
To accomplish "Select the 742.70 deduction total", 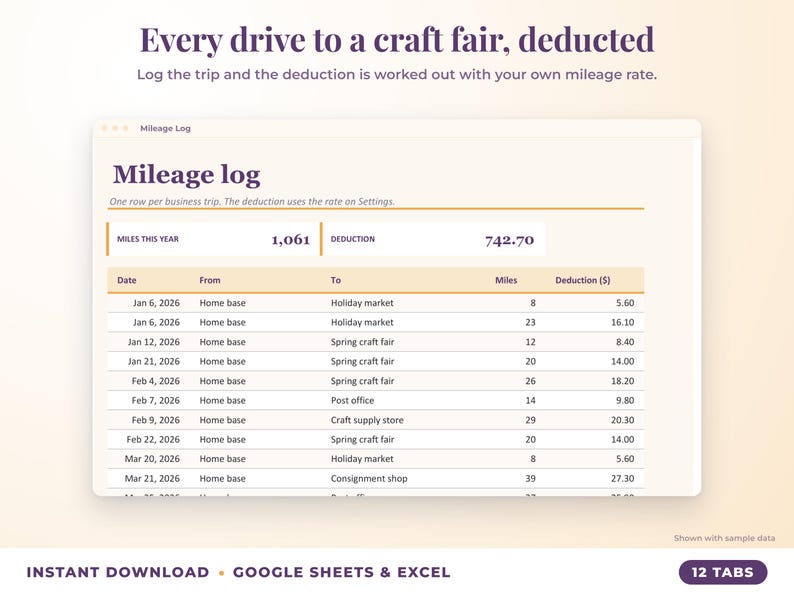I will (509, 240).
